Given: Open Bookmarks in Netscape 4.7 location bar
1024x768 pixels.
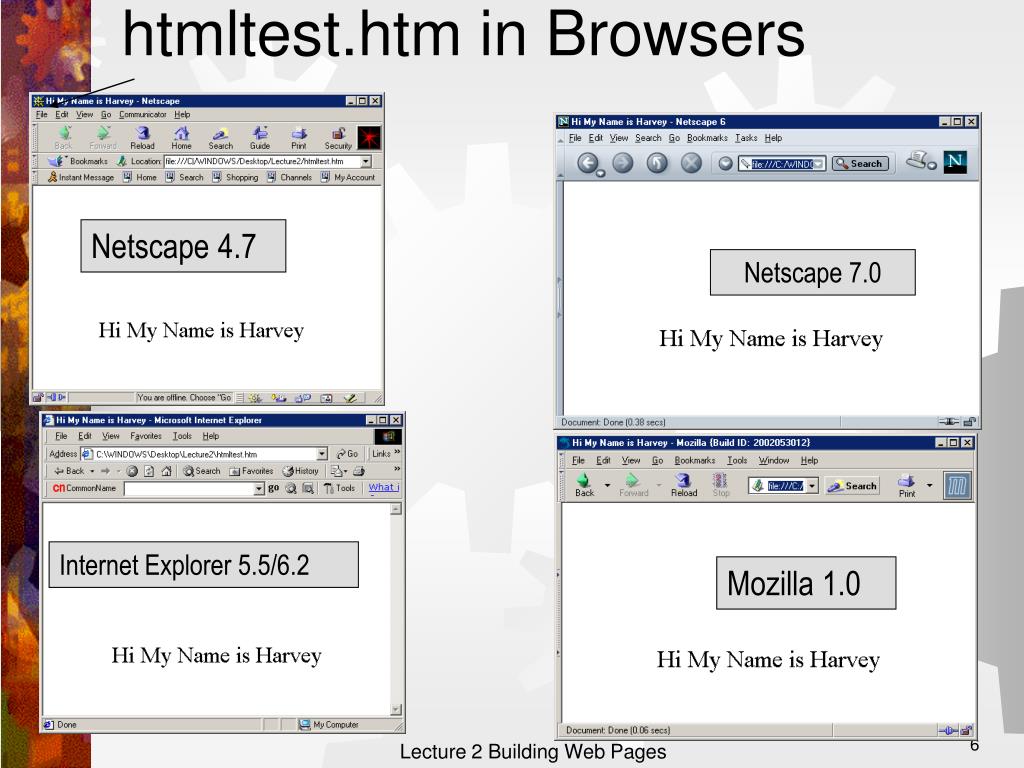Looking at the screenshot, I should coord(78,161).
